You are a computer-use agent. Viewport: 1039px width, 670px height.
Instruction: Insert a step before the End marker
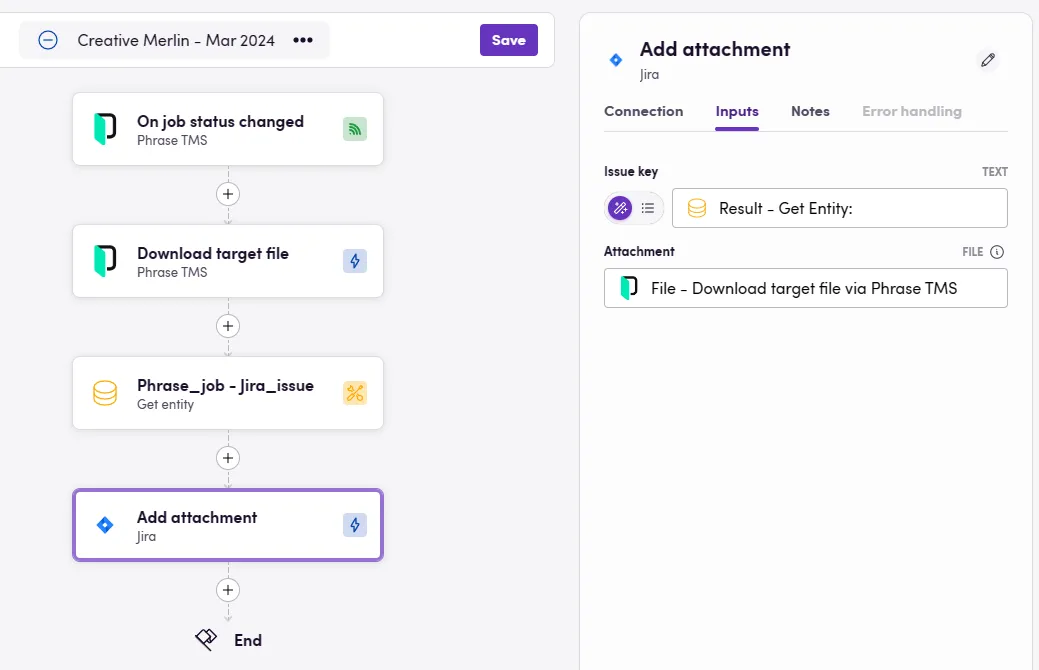pos(228,589)
